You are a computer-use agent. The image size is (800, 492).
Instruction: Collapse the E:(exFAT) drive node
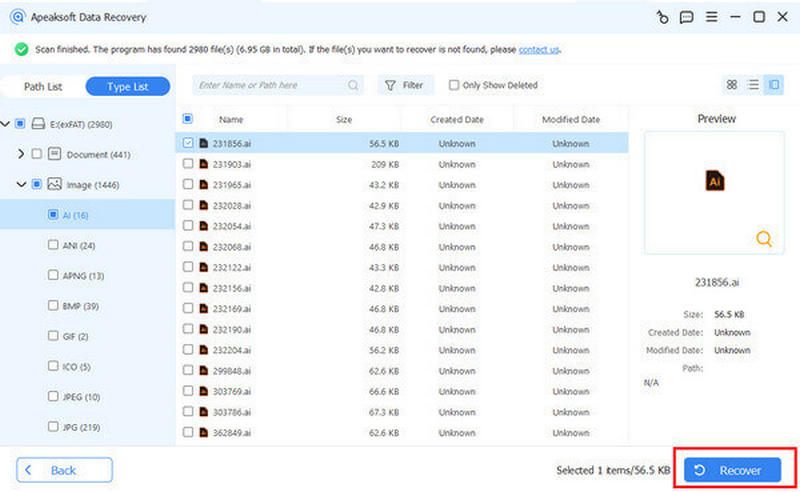pyautogui.click(x=6, y=124)
